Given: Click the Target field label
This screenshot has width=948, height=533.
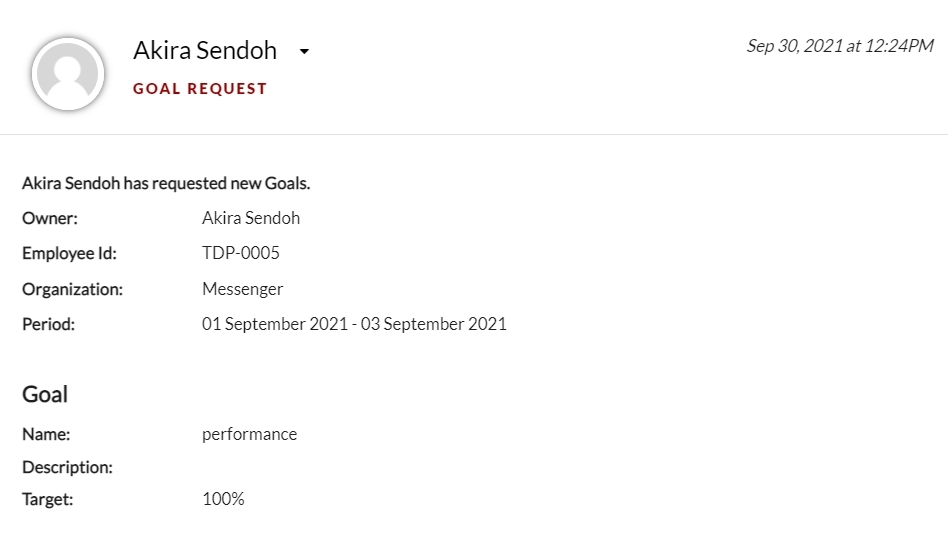Looking at the screenshot, I should pyautogui.click(x=47, y=499).
